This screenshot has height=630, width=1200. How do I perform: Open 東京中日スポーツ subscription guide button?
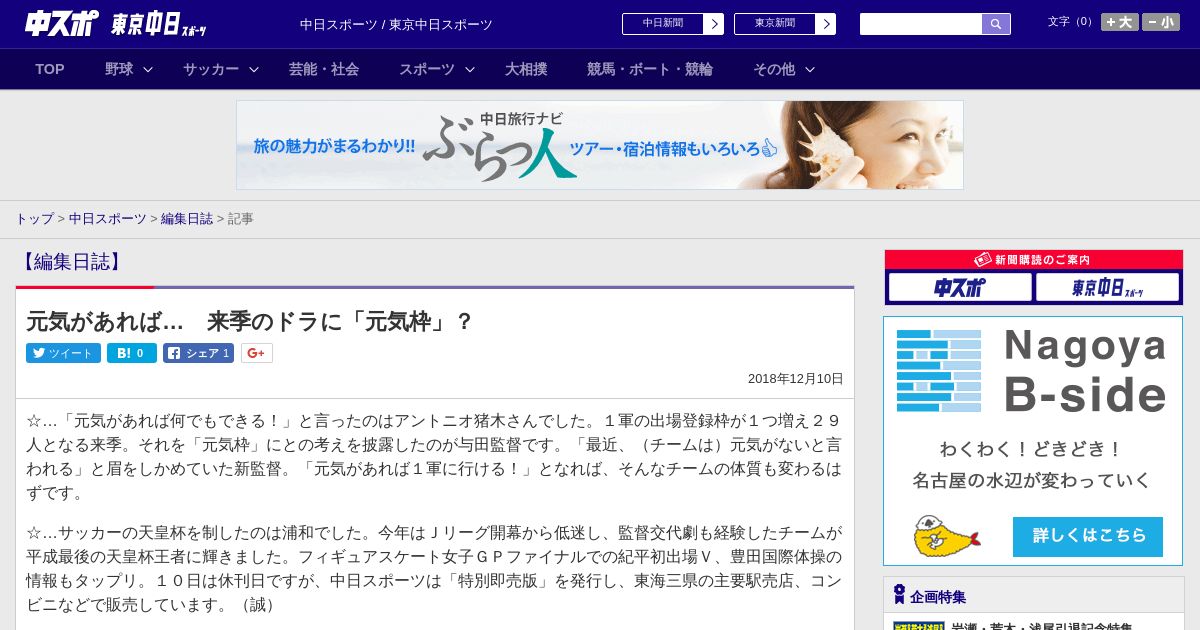(x=1108, y=288)
